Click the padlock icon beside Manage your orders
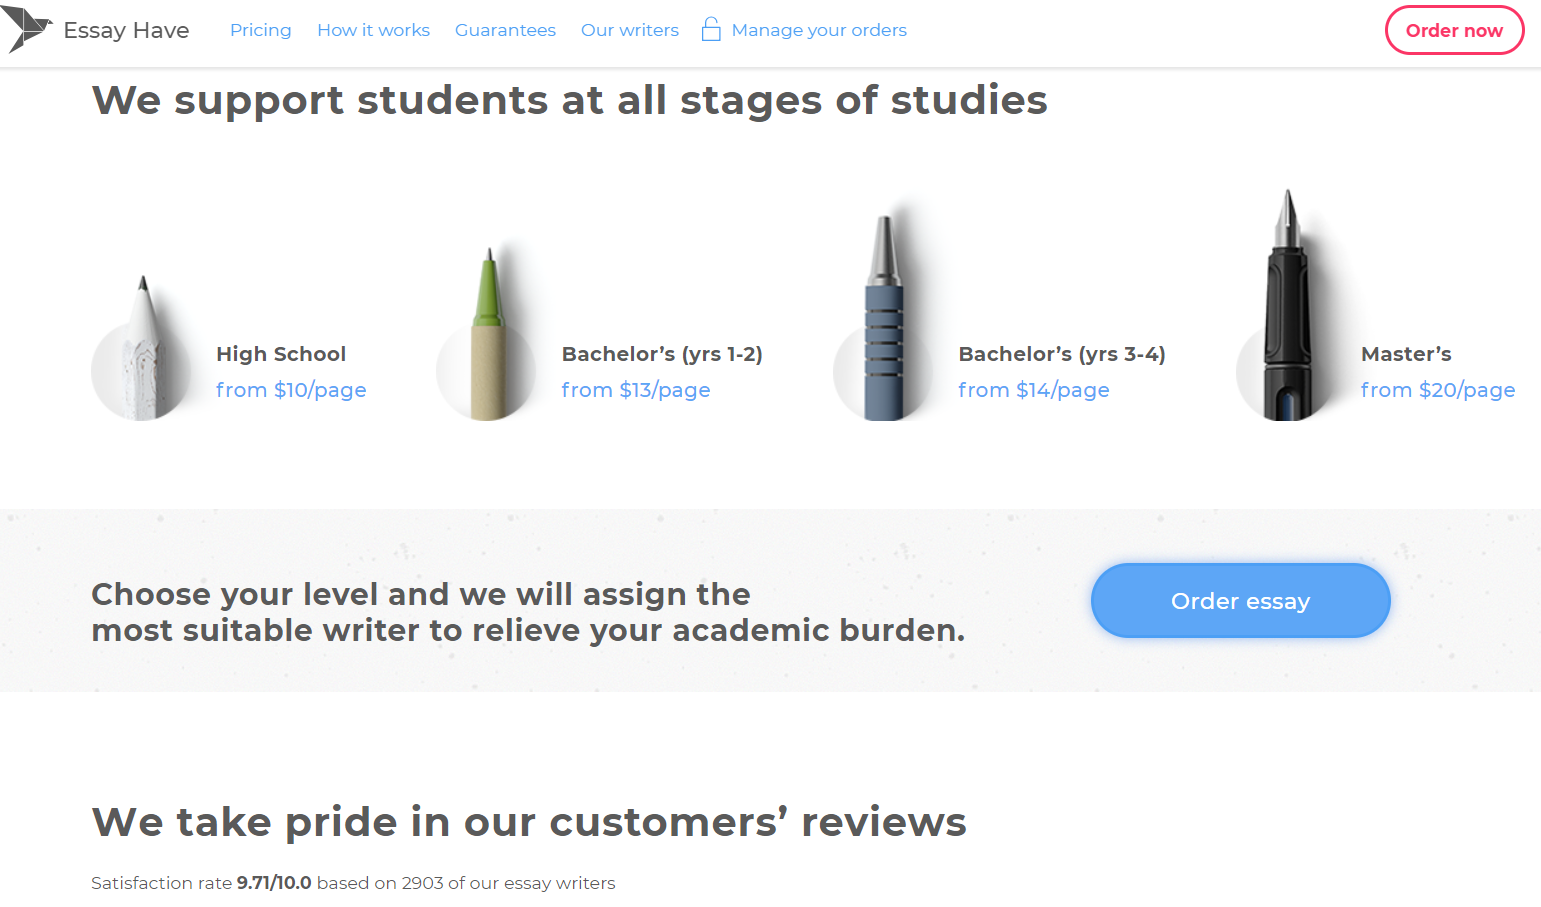This screenshot has height=907, width=1541. [x=711, y=29]
